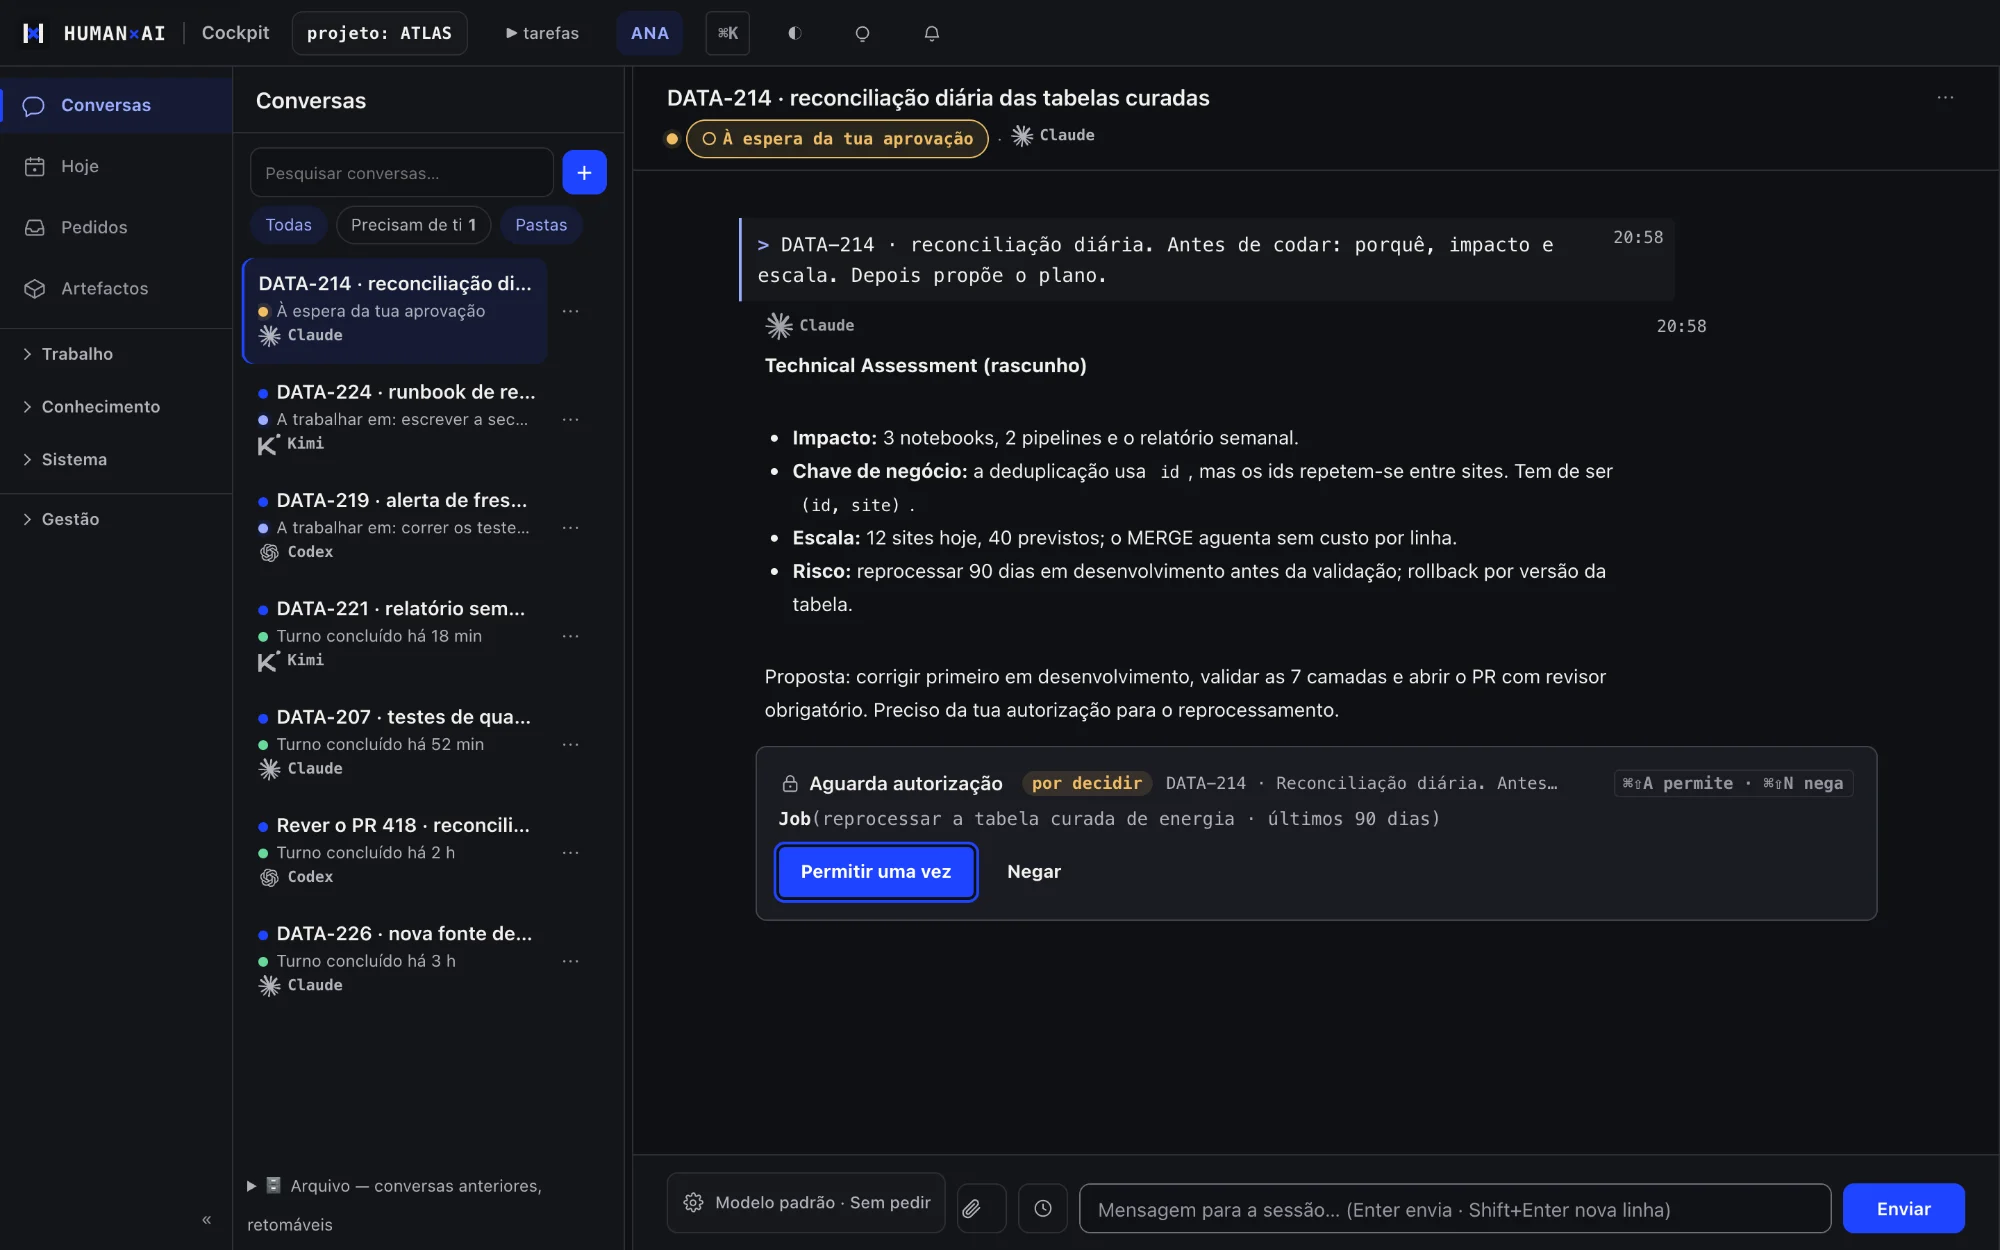This screenshot has height=1250, width=2000.
Task: Open the DATA-221 relatório conversation
Action: [x=395, y=634]
